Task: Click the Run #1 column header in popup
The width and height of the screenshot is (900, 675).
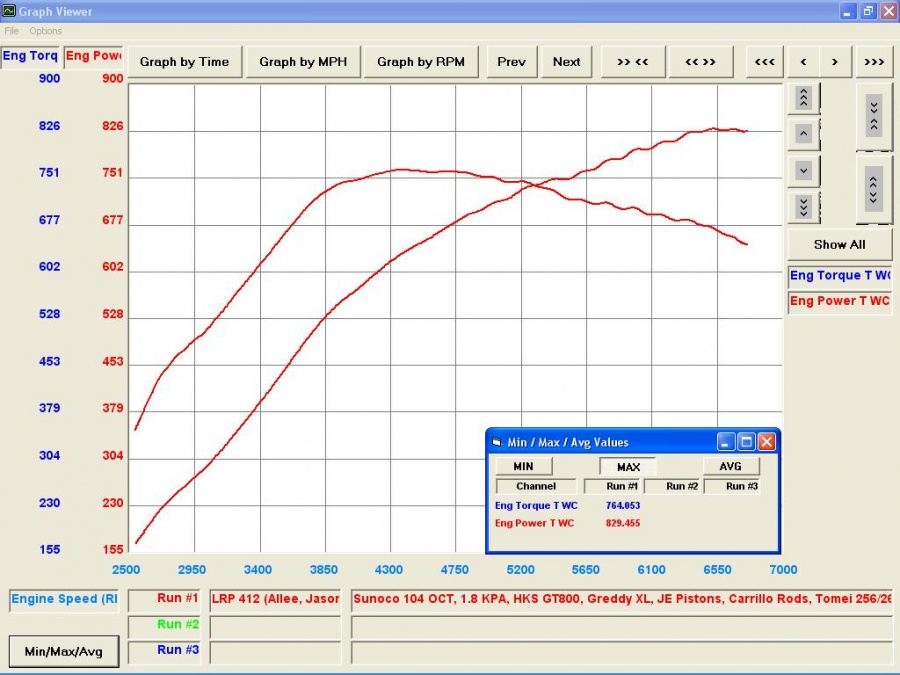Action: click(613, 486)
